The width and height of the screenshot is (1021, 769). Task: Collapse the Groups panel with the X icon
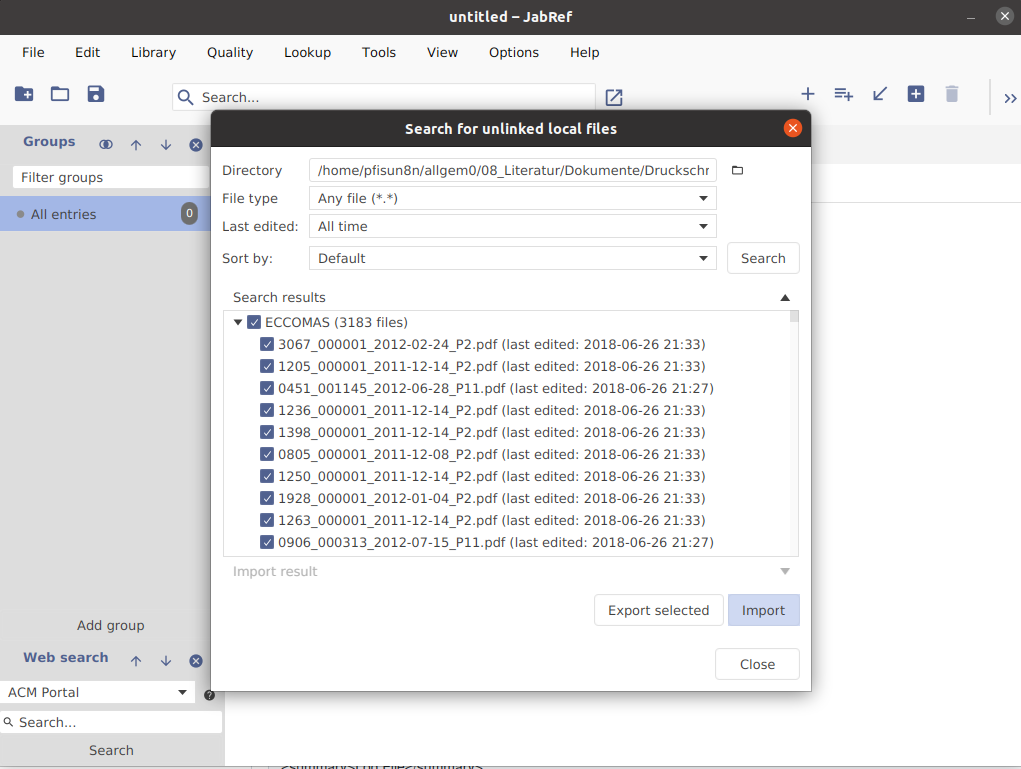tap(196, 144)
